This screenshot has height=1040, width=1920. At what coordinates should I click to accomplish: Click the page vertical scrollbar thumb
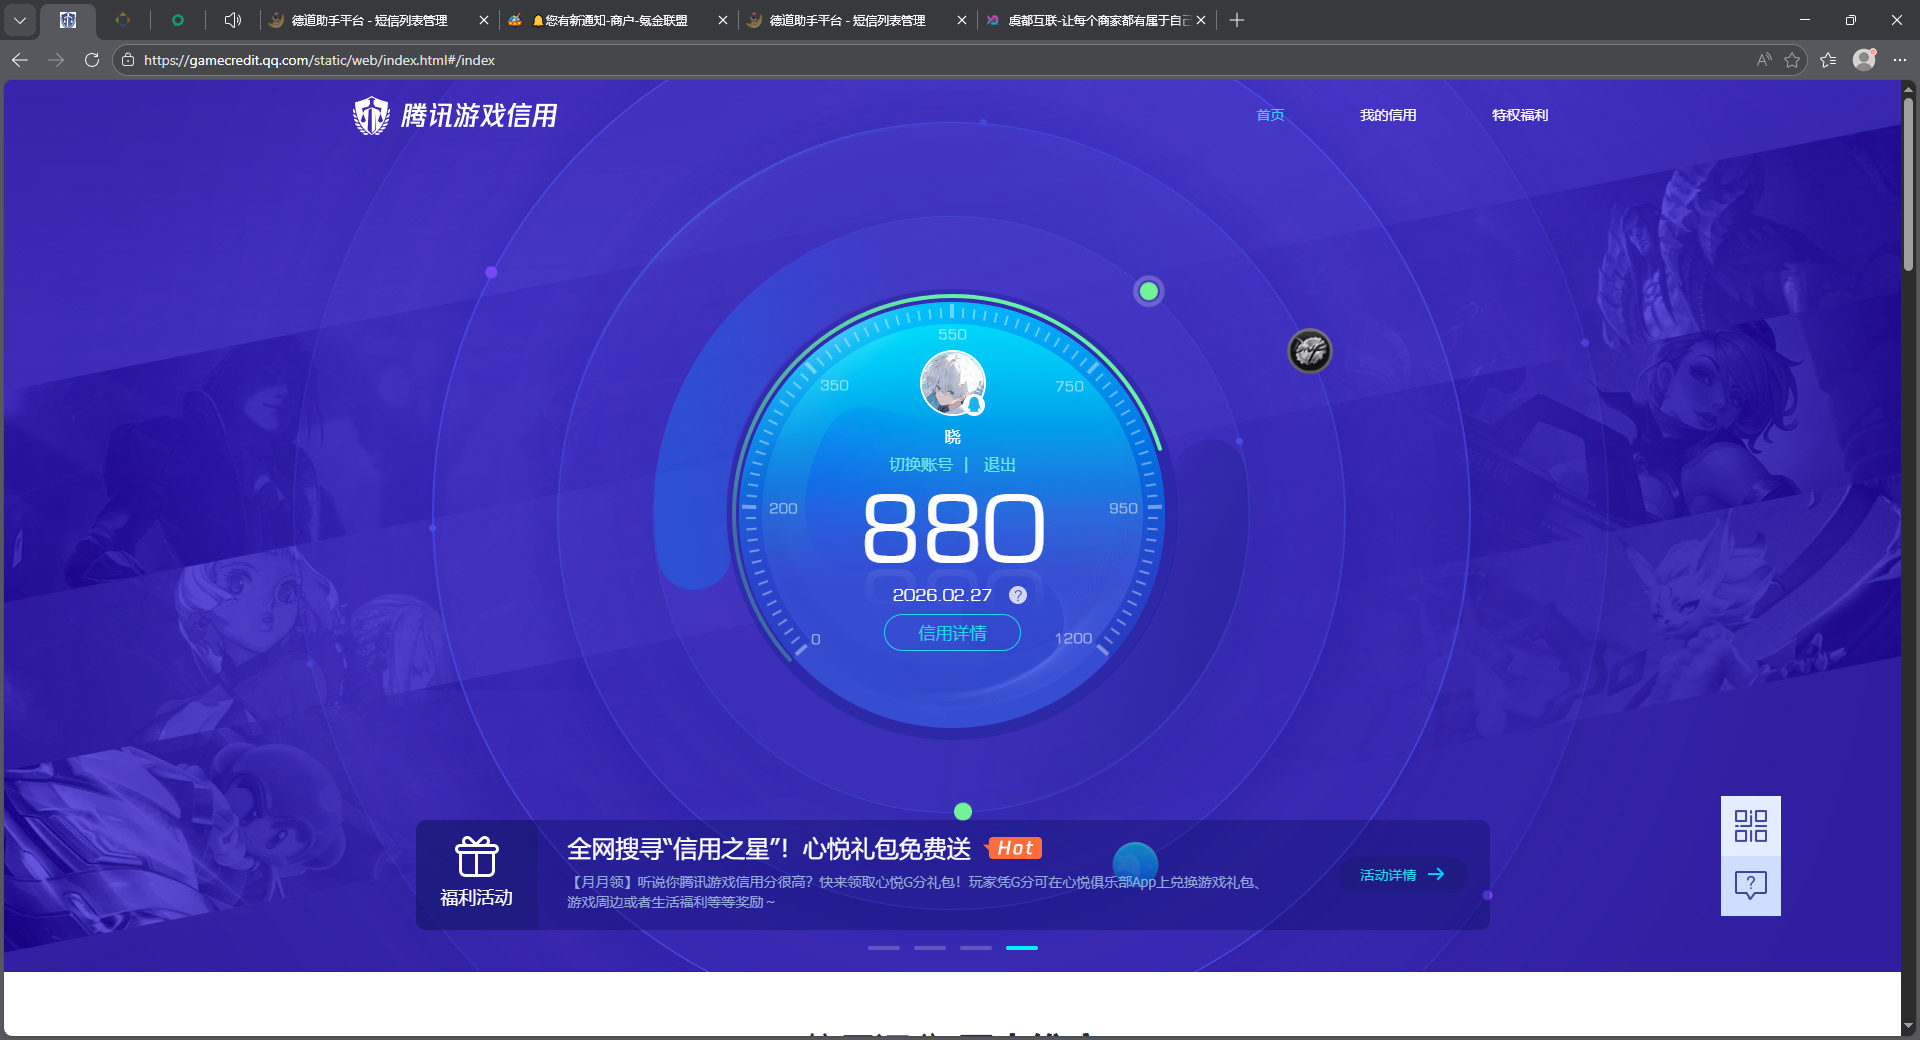1908,185
